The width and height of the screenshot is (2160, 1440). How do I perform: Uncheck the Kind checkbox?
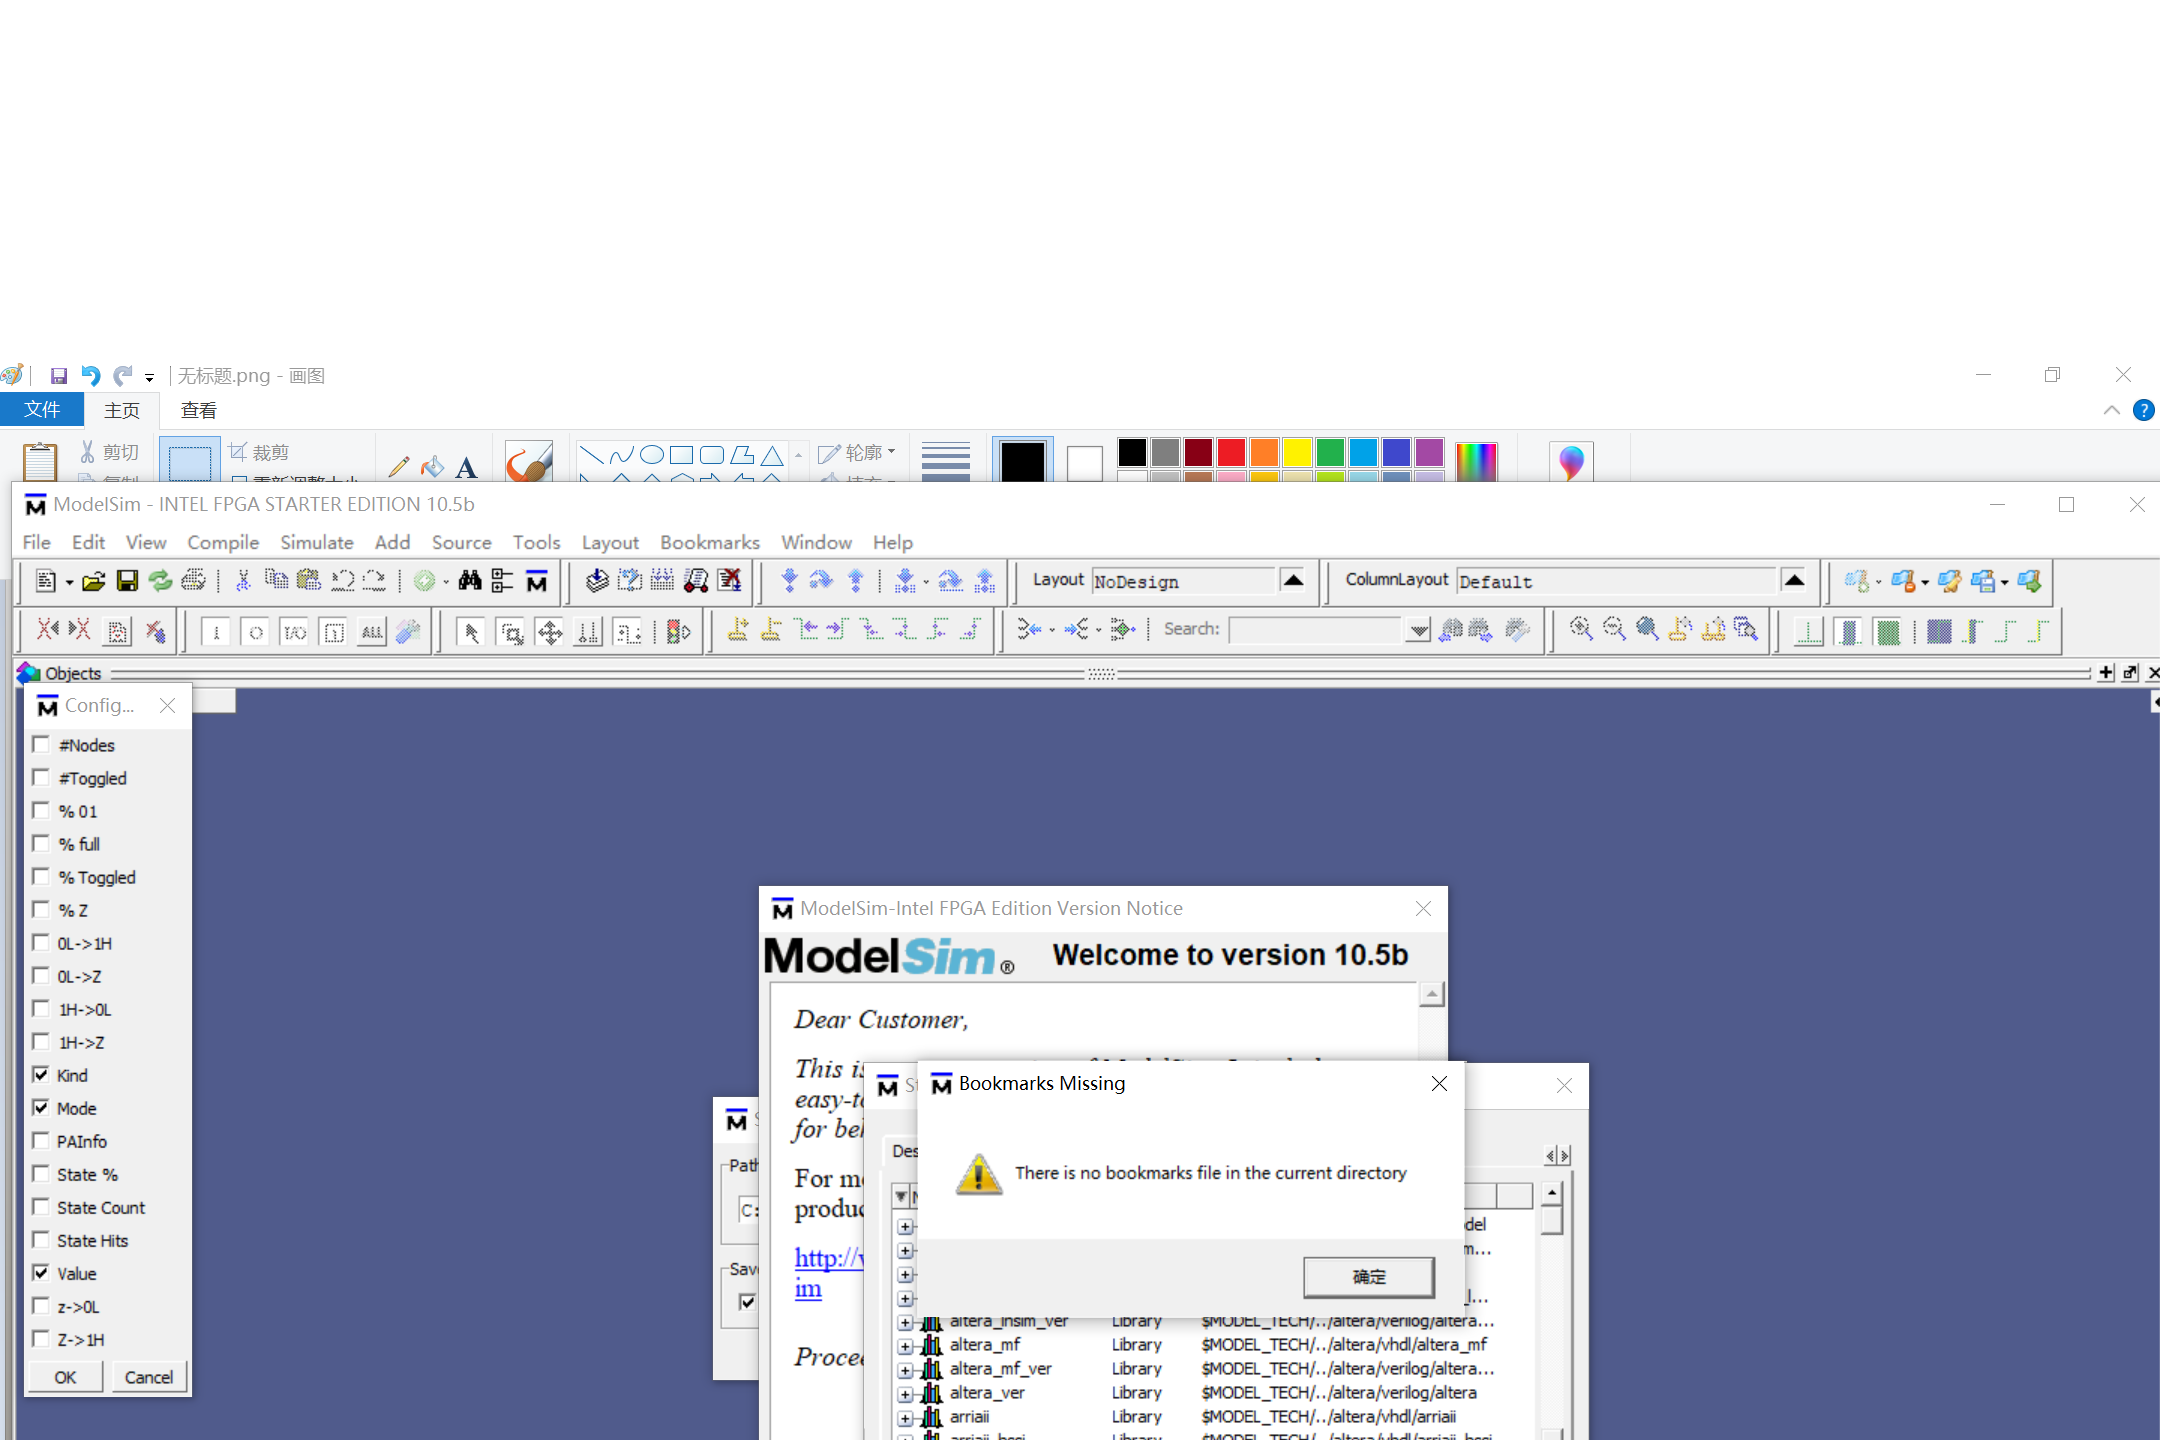pos(41,1075)
